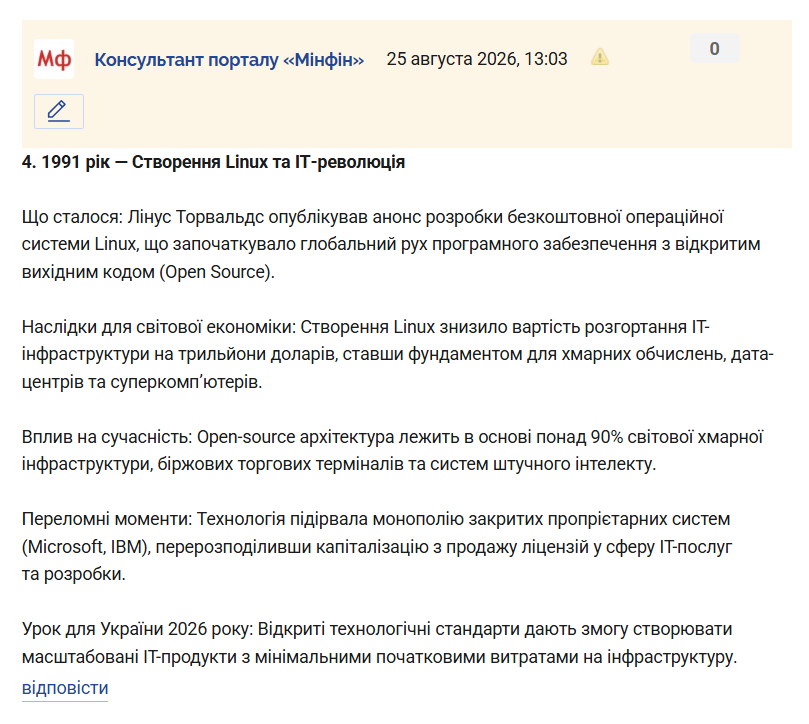Click the word суперкомп'ютерів
This screenshot has width=809, height=724.
tap(186, 382)
